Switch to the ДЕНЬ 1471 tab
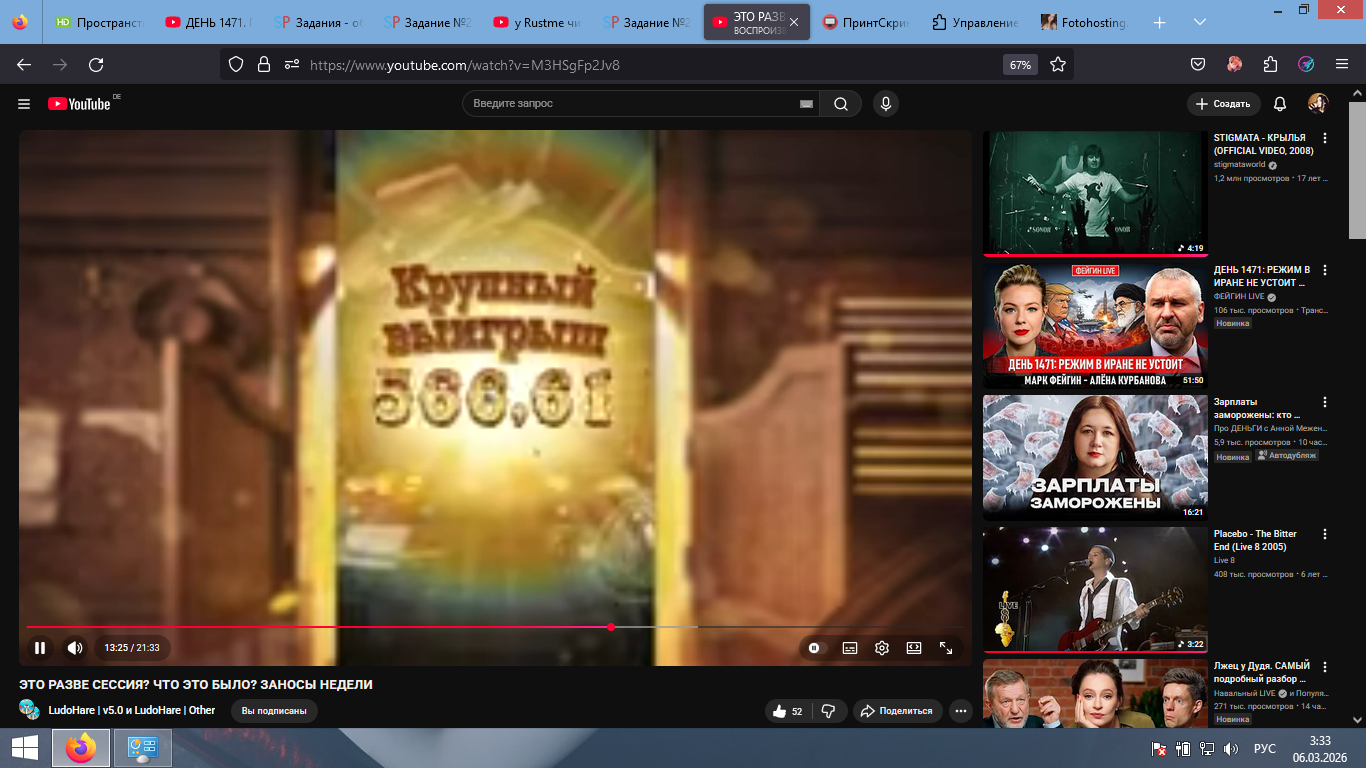Image resolution: width=1366 pixels, height=768 pixels. coord(209,22)
